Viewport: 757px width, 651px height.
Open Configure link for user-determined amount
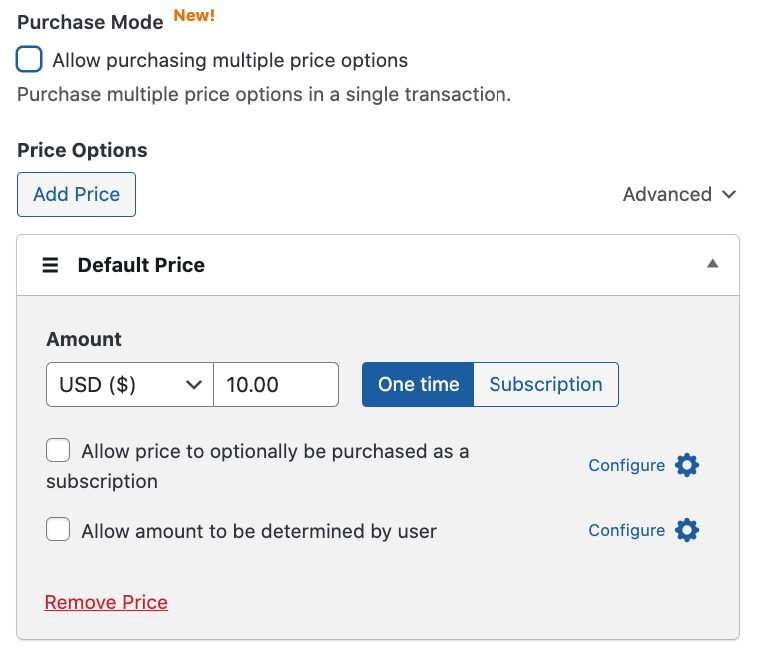pyautogui.click(x=626, y=530)
